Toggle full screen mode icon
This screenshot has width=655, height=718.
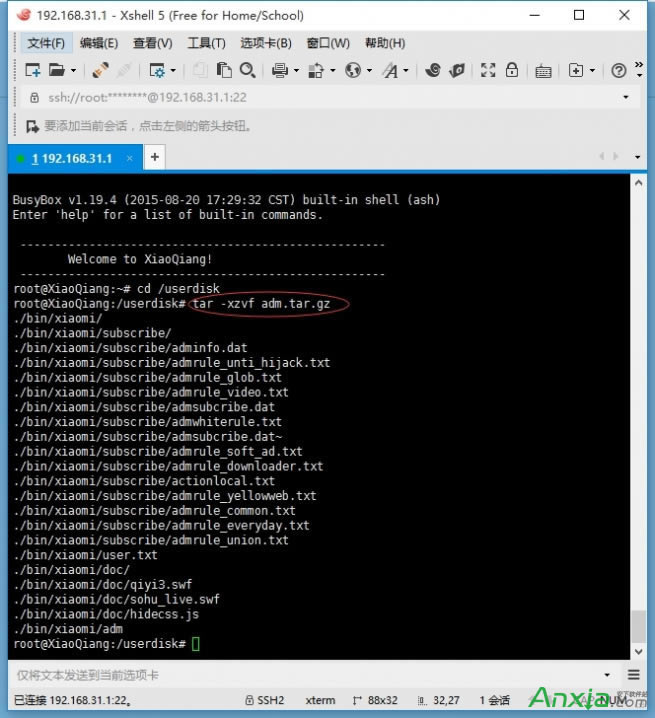(488, 70)
